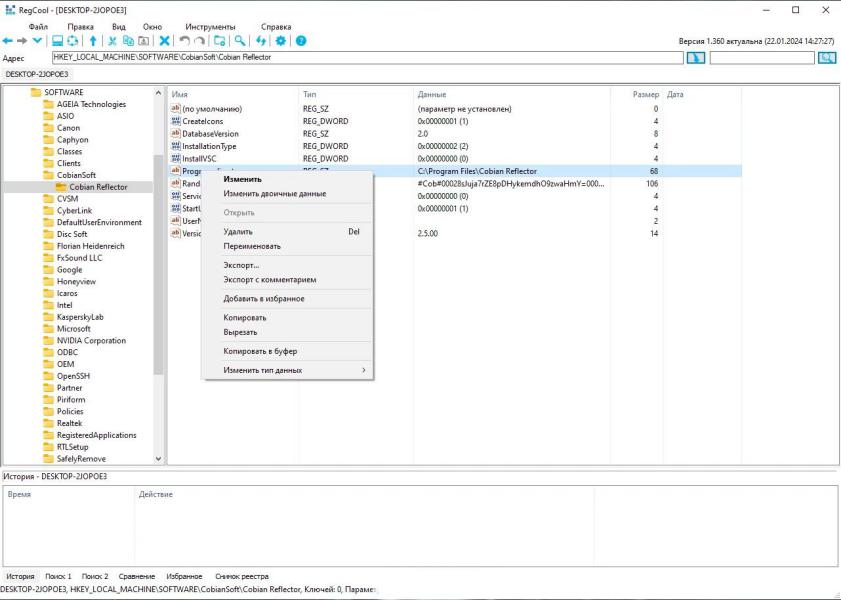Go back with the left arrow toolbar icon
The height and width of the screenshot is (600, 841).
click(8, 41)
